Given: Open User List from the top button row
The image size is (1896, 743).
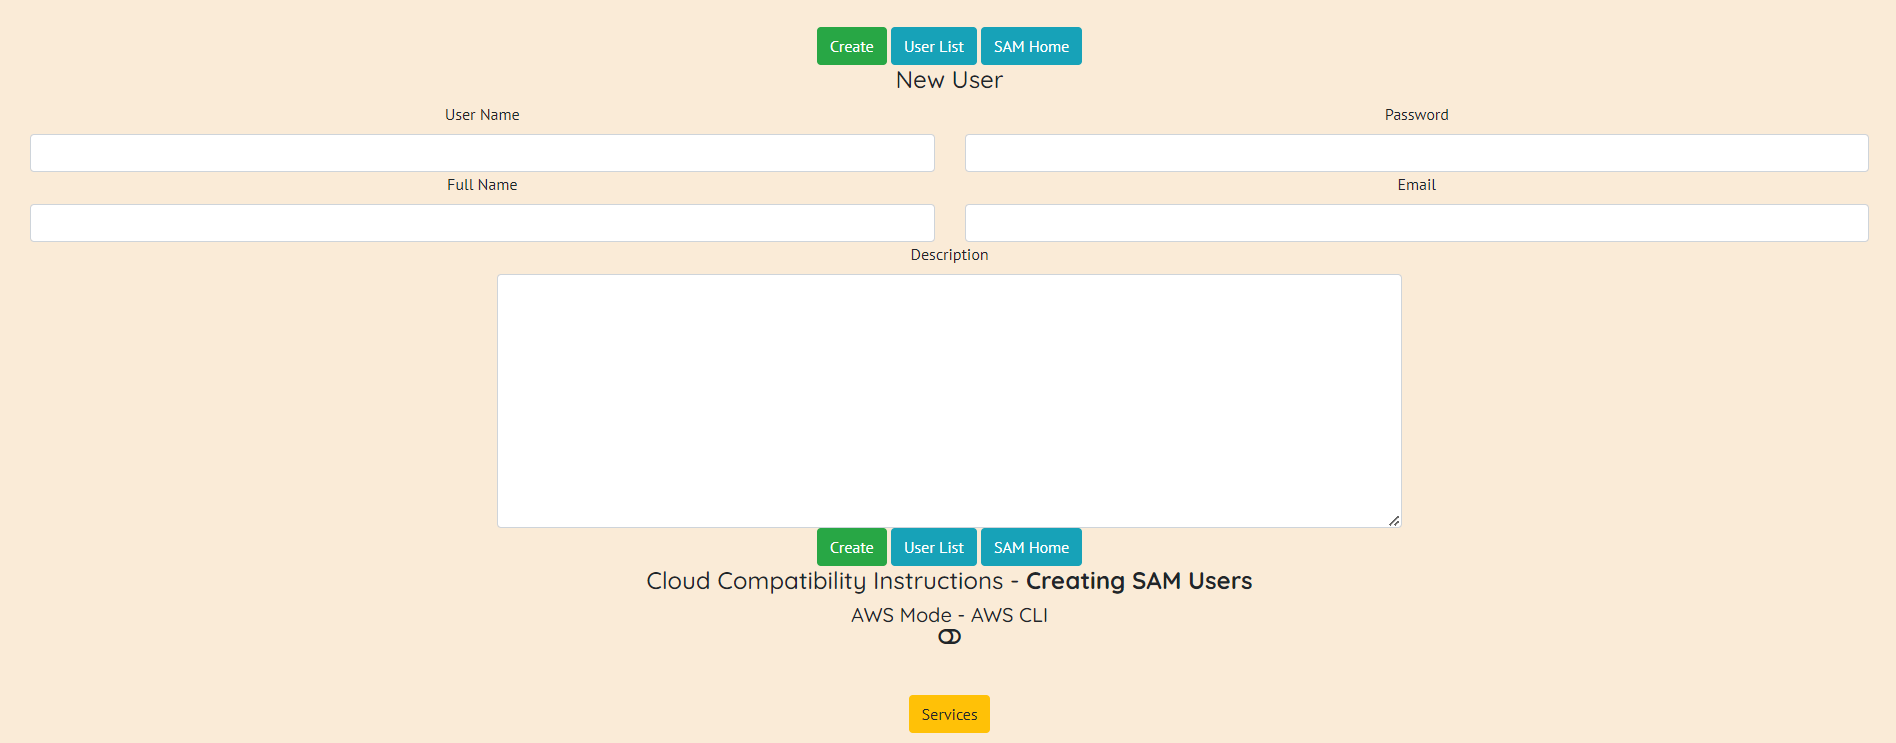Looking at the screenshot, I should click(x=933, y=46).
